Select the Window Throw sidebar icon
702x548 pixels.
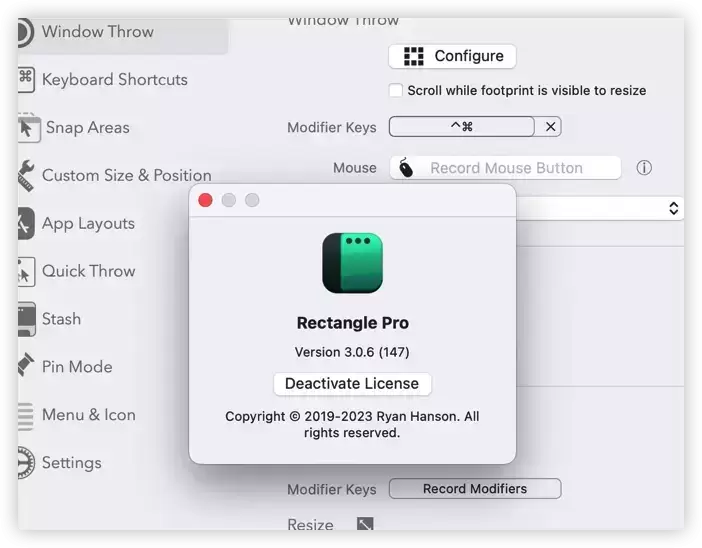tap(25, 32)
